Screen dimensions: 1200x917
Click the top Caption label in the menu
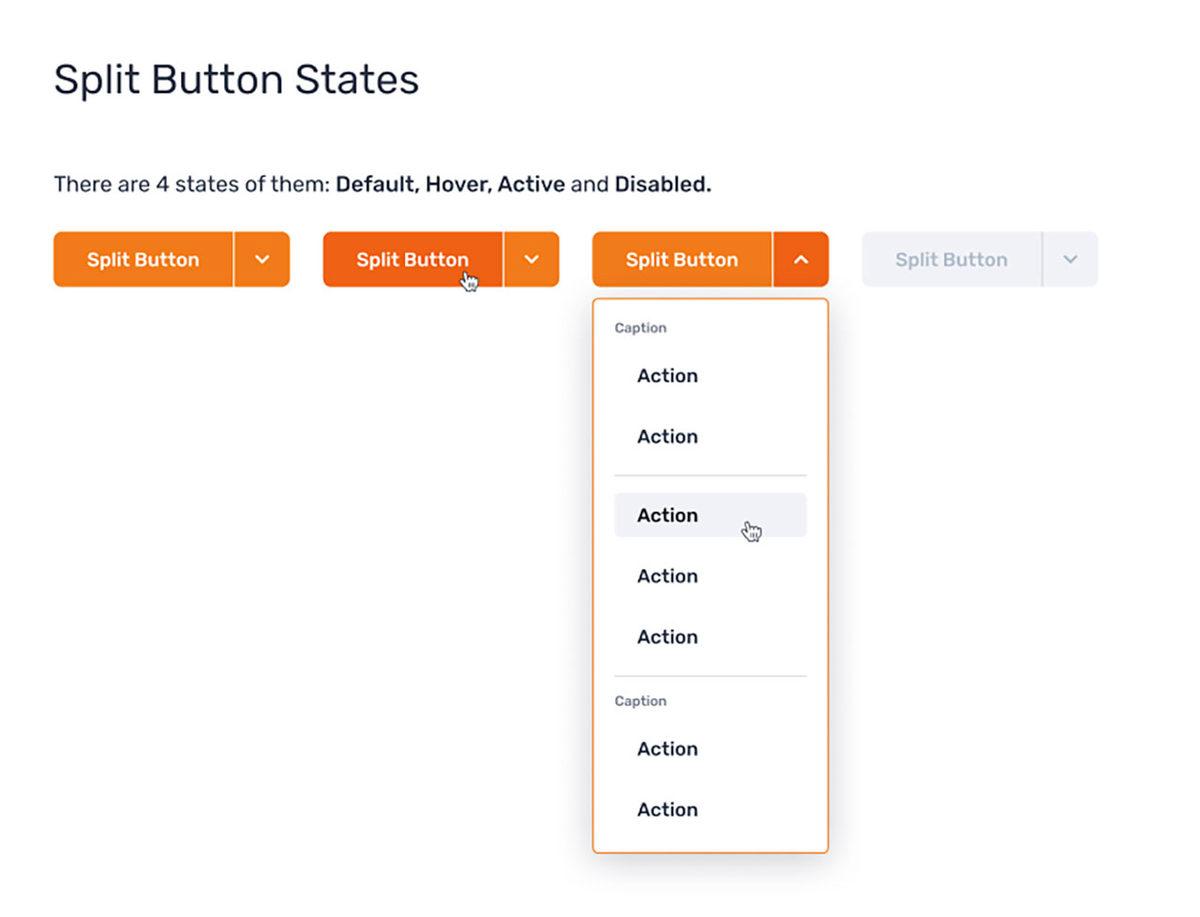tap(640, 328)
